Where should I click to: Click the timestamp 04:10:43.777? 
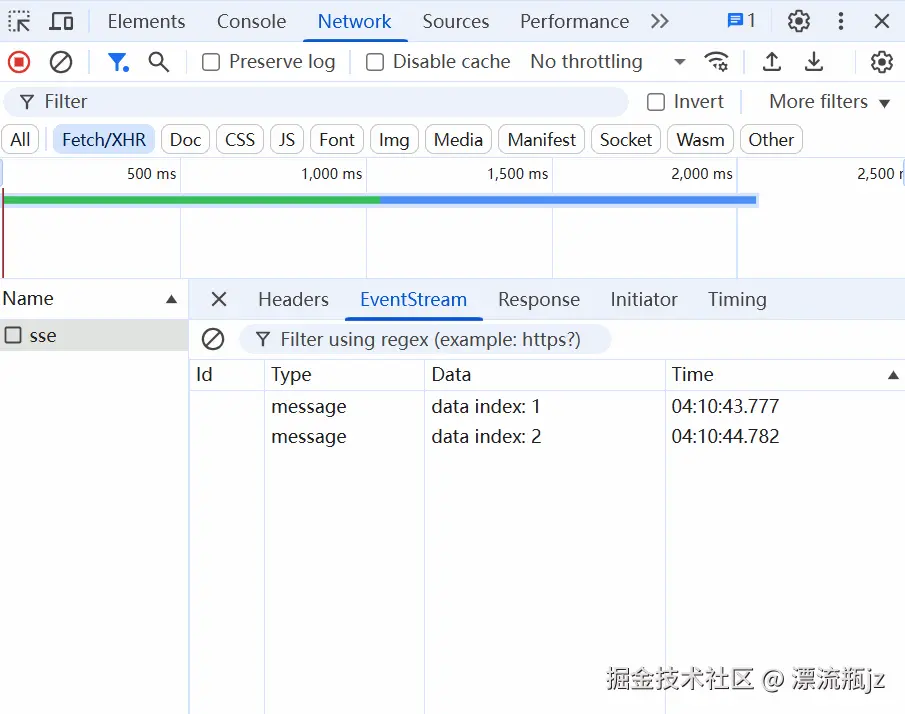(x=725, y=406)
